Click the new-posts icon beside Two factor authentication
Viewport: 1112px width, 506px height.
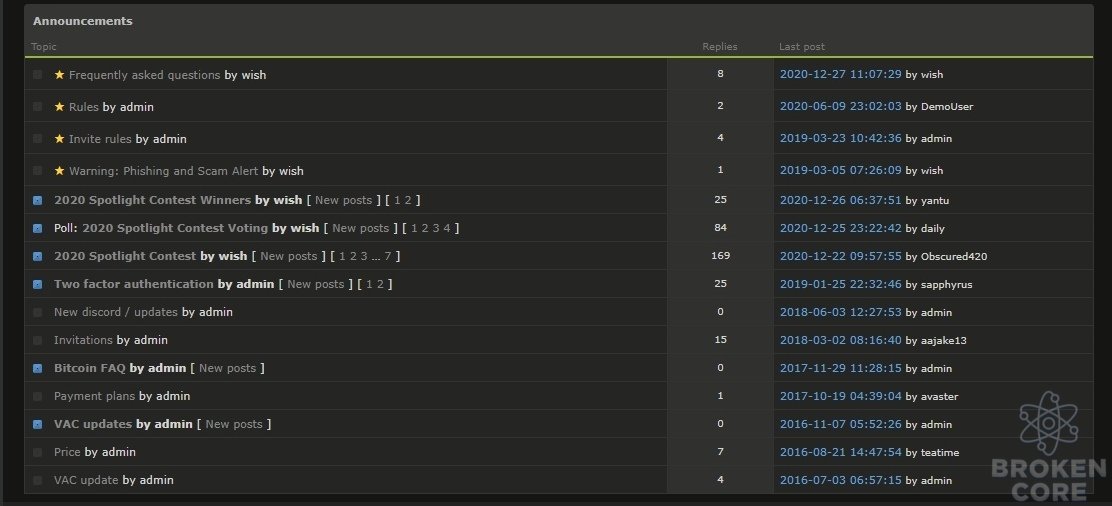point(38,285)
